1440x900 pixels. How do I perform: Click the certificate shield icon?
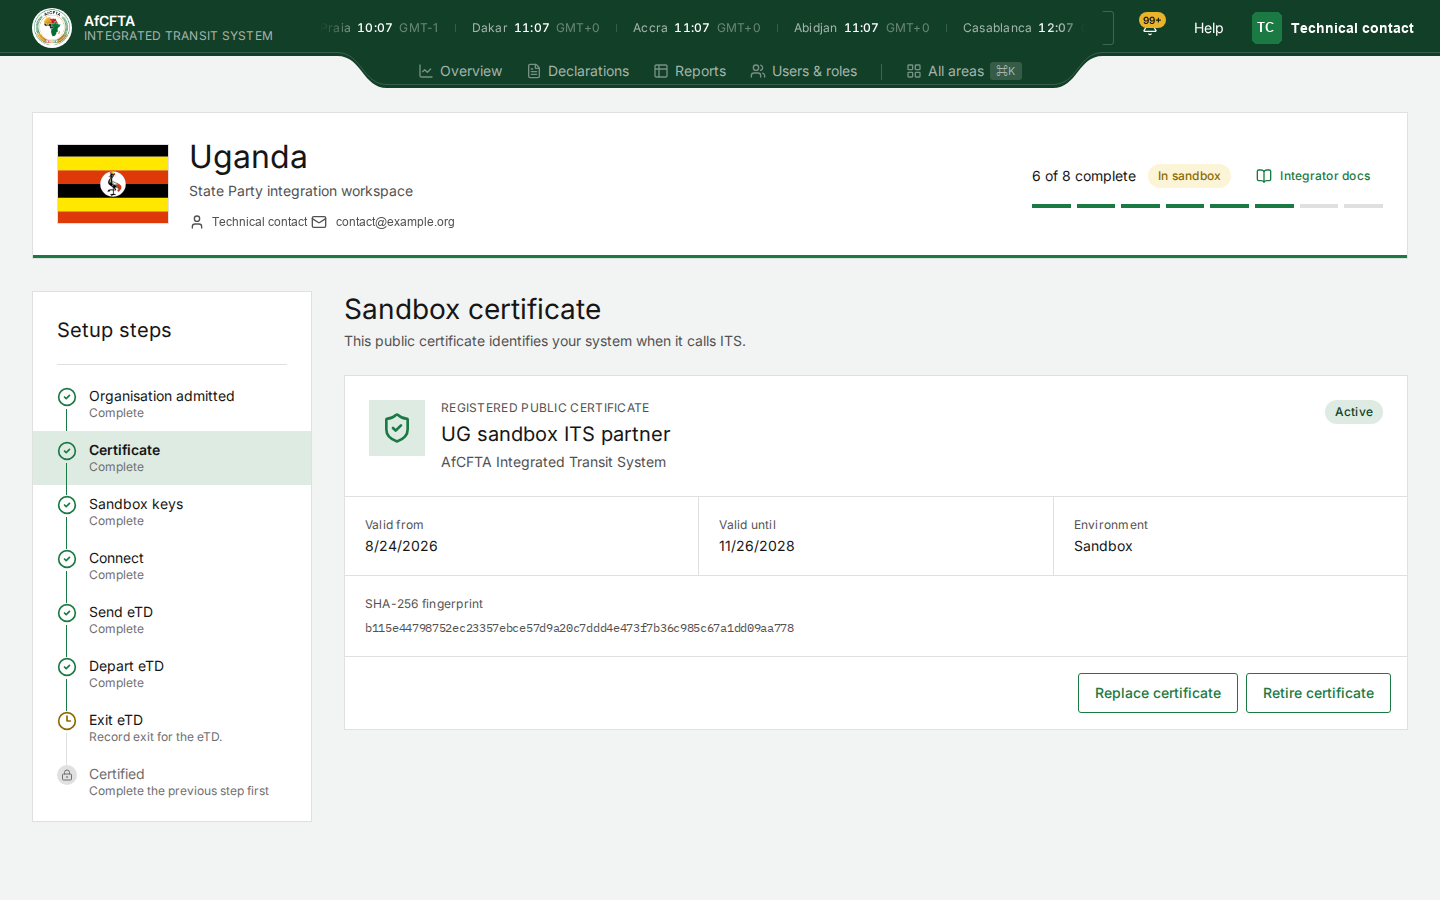click(x=397, y=428)
